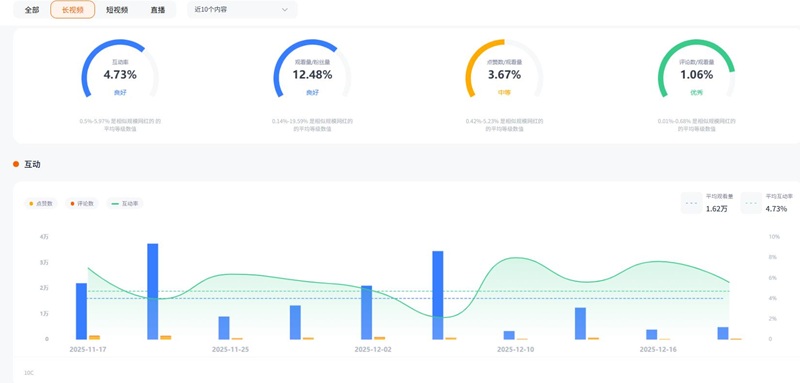Viewport: 800px width, 383px height.
Task: Select the 全部 tab
Action: pyautogui.click(x=32, y=10)
